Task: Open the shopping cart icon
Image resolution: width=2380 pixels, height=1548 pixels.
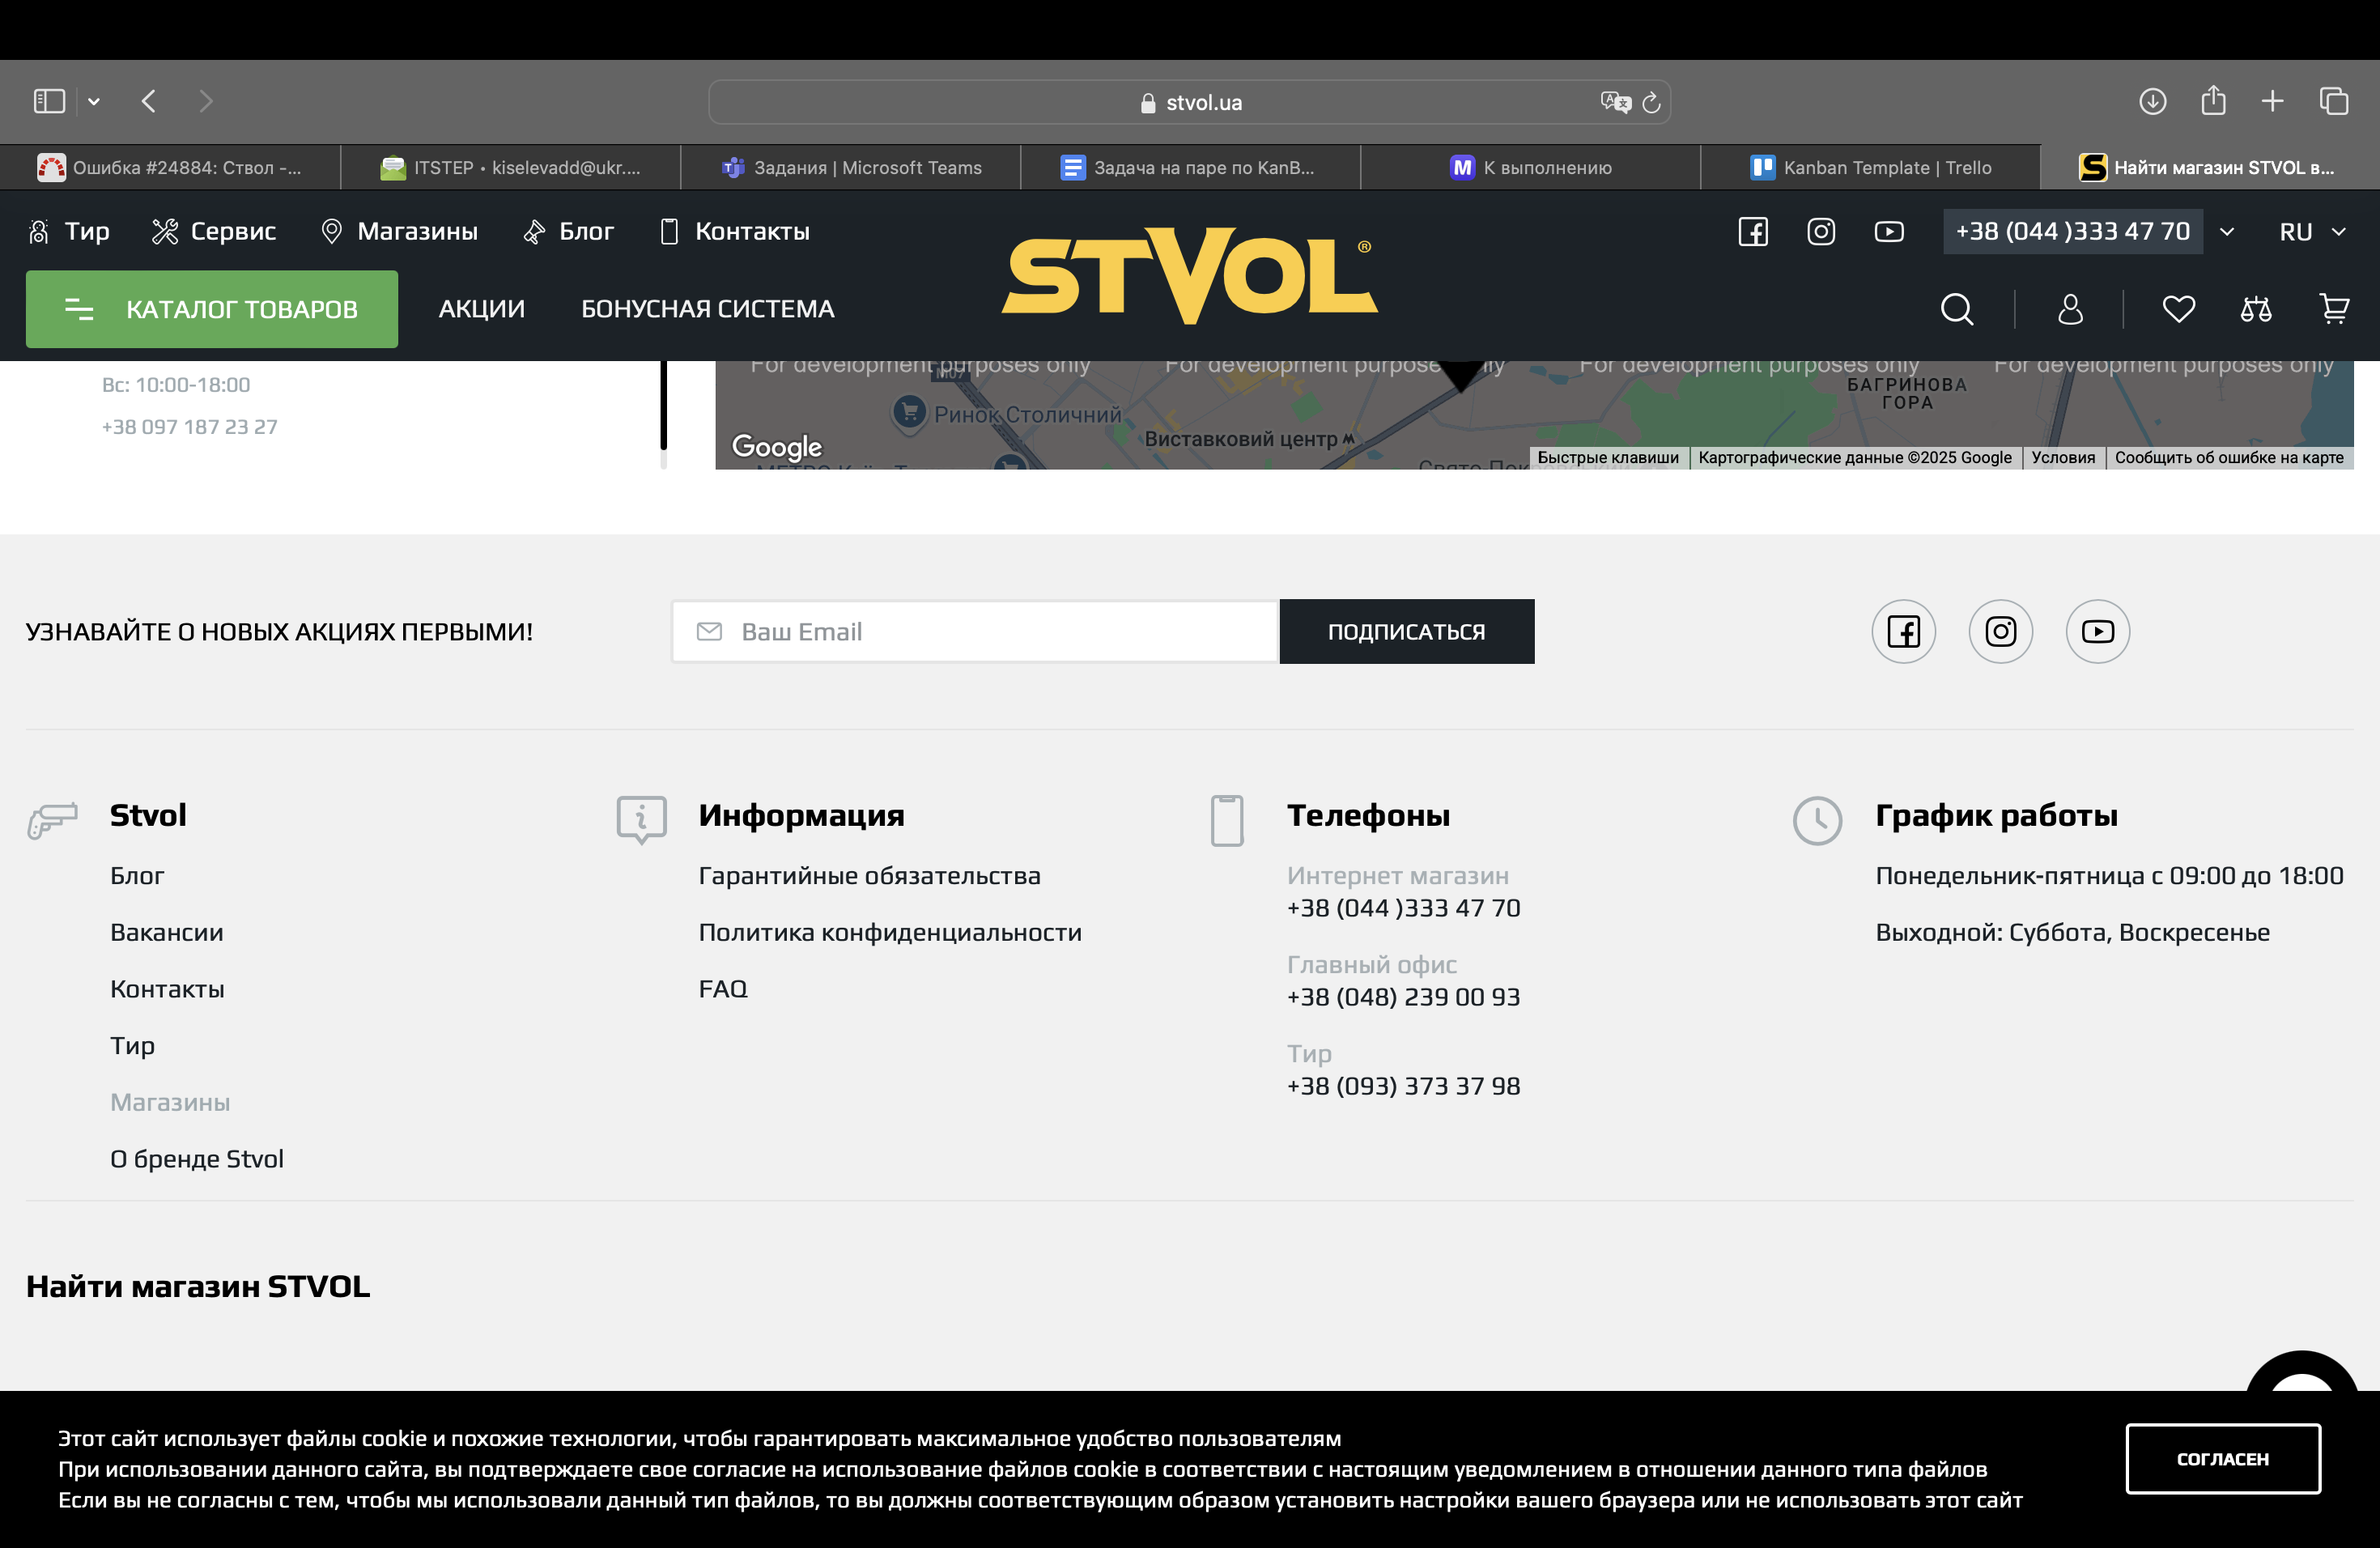Action: pyautogui.click(x=2334, y=309)
